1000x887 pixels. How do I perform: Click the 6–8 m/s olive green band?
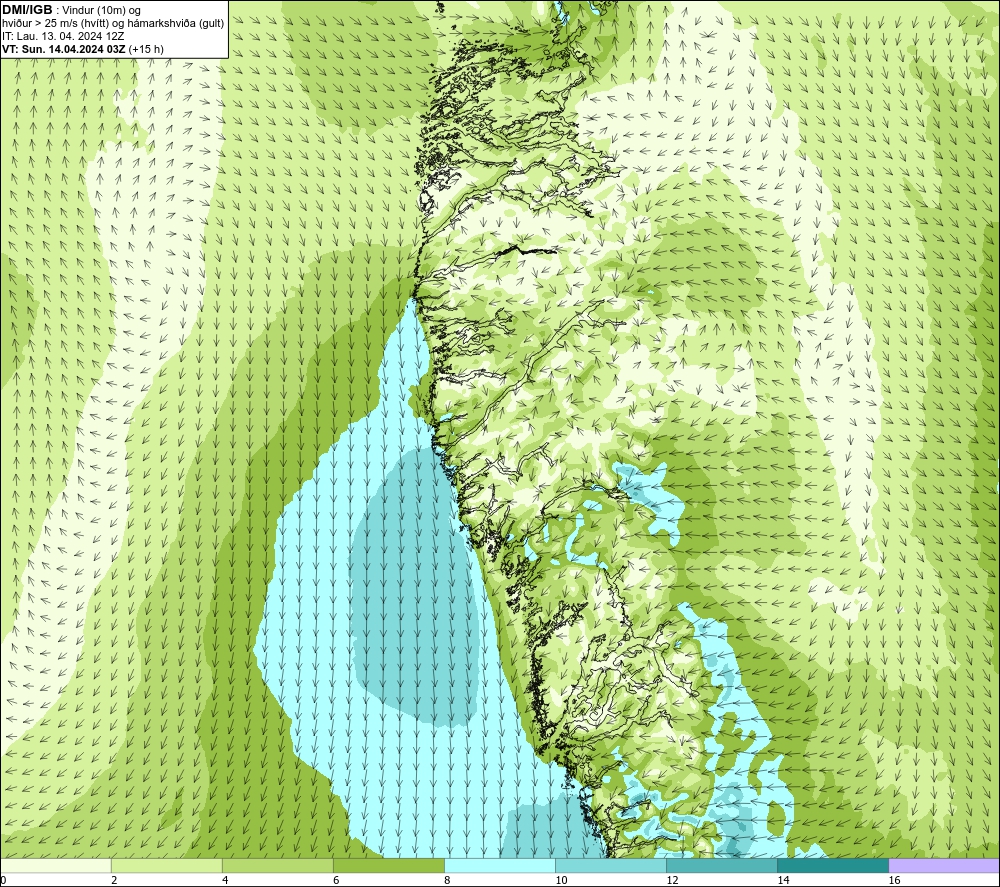coord(389,865)
